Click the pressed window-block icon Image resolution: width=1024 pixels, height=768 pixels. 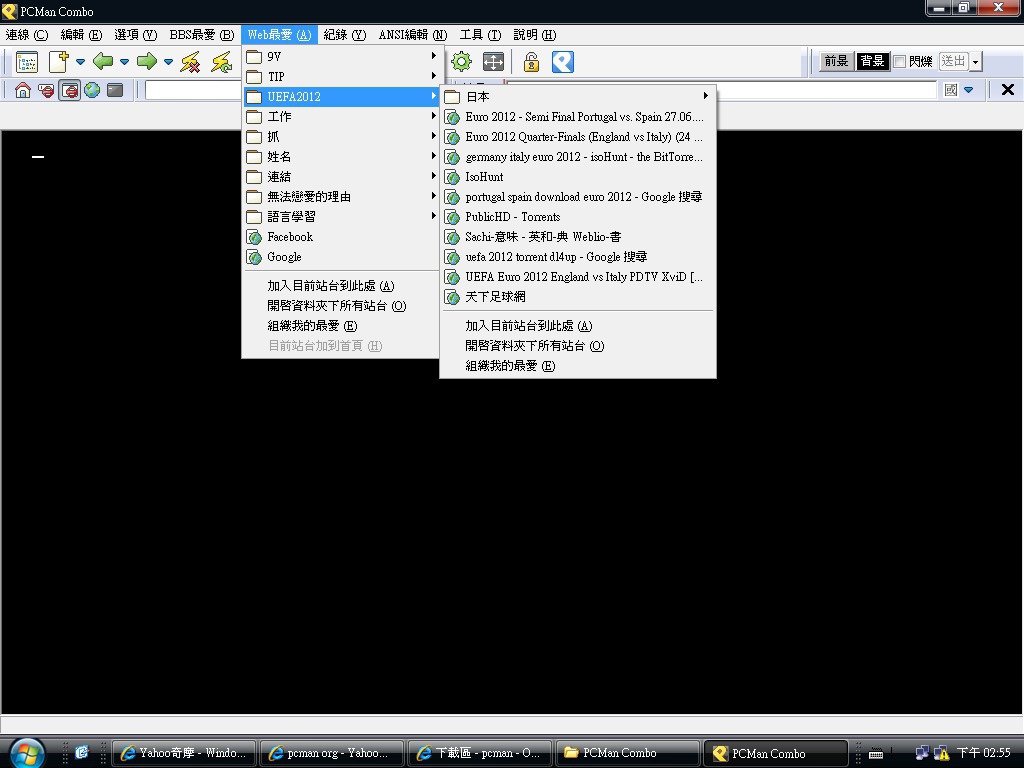point(69,90)
